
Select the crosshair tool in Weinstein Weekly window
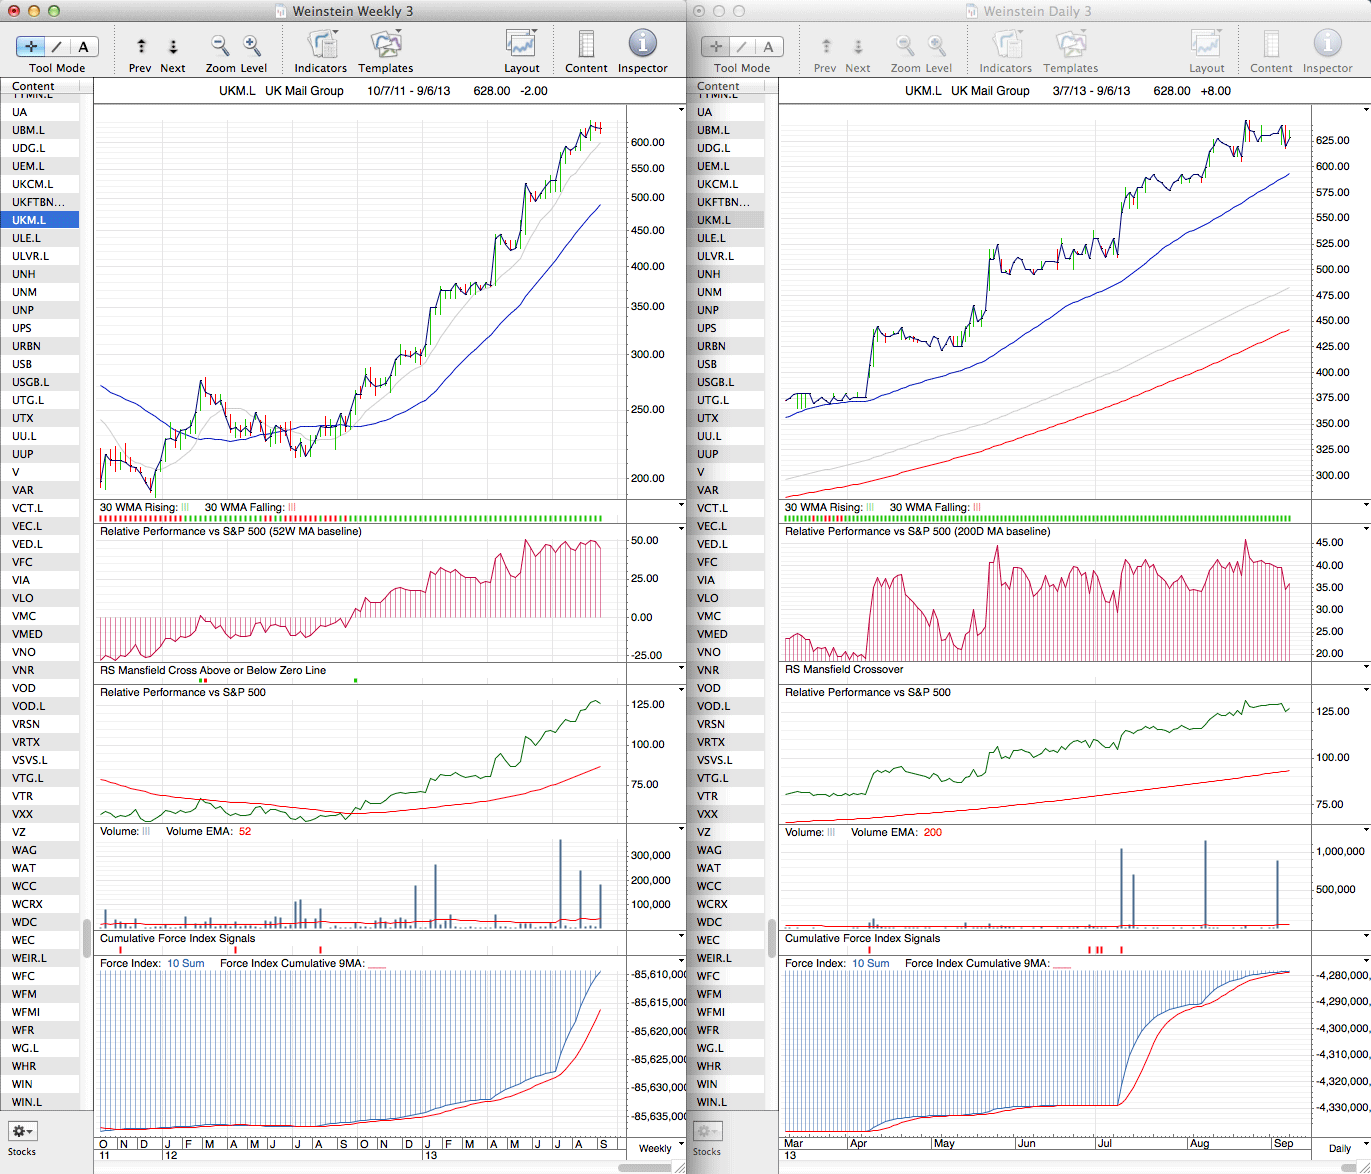click(x=31, y=46)
